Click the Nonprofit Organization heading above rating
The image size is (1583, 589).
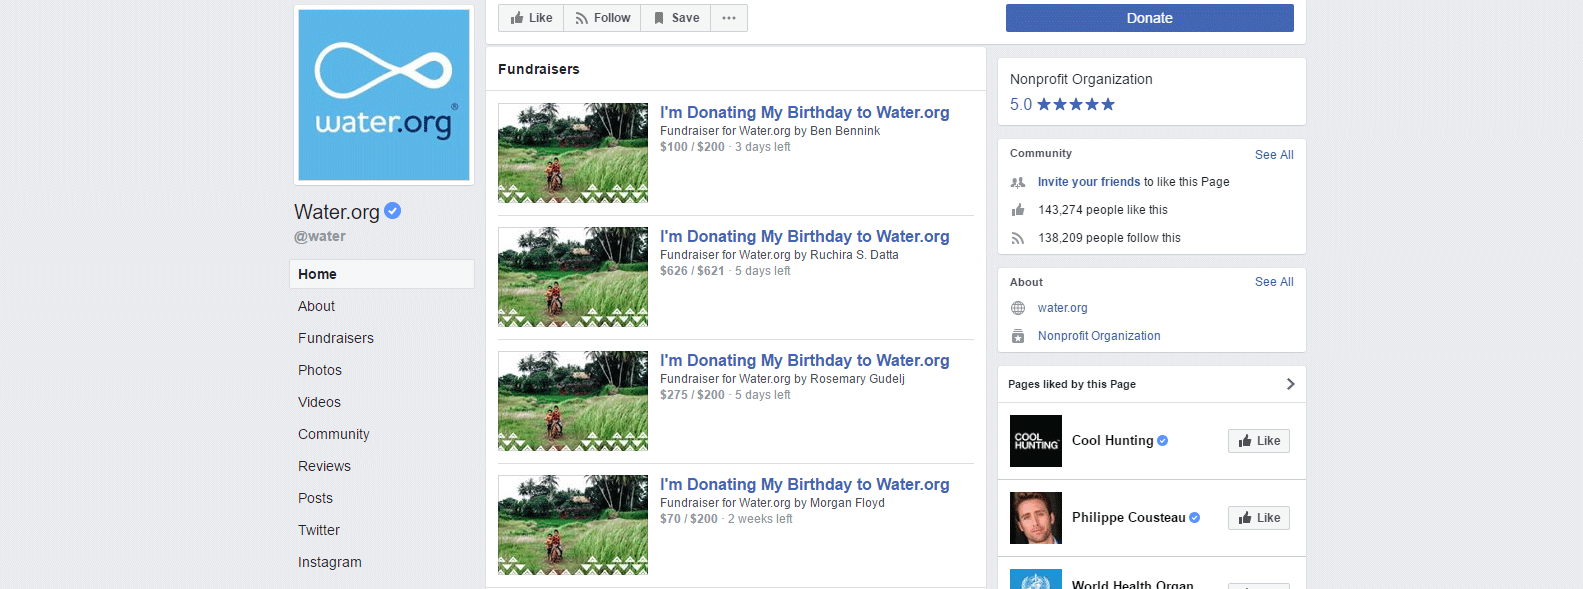coord(1081,79)
